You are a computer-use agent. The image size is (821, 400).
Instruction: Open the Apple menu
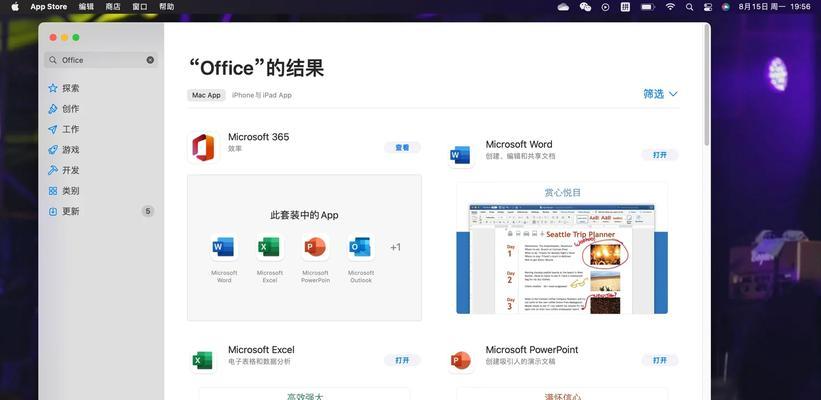click(15, 7)
